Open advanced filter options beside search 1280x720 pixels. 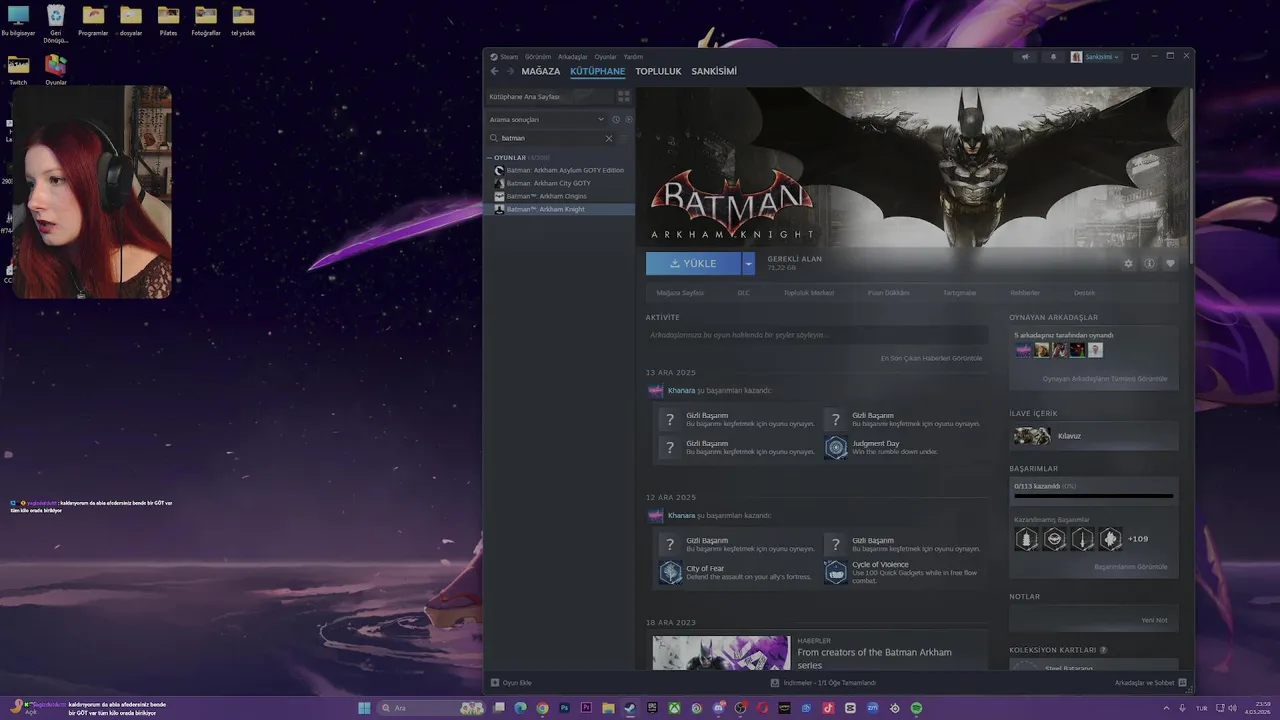626,138
